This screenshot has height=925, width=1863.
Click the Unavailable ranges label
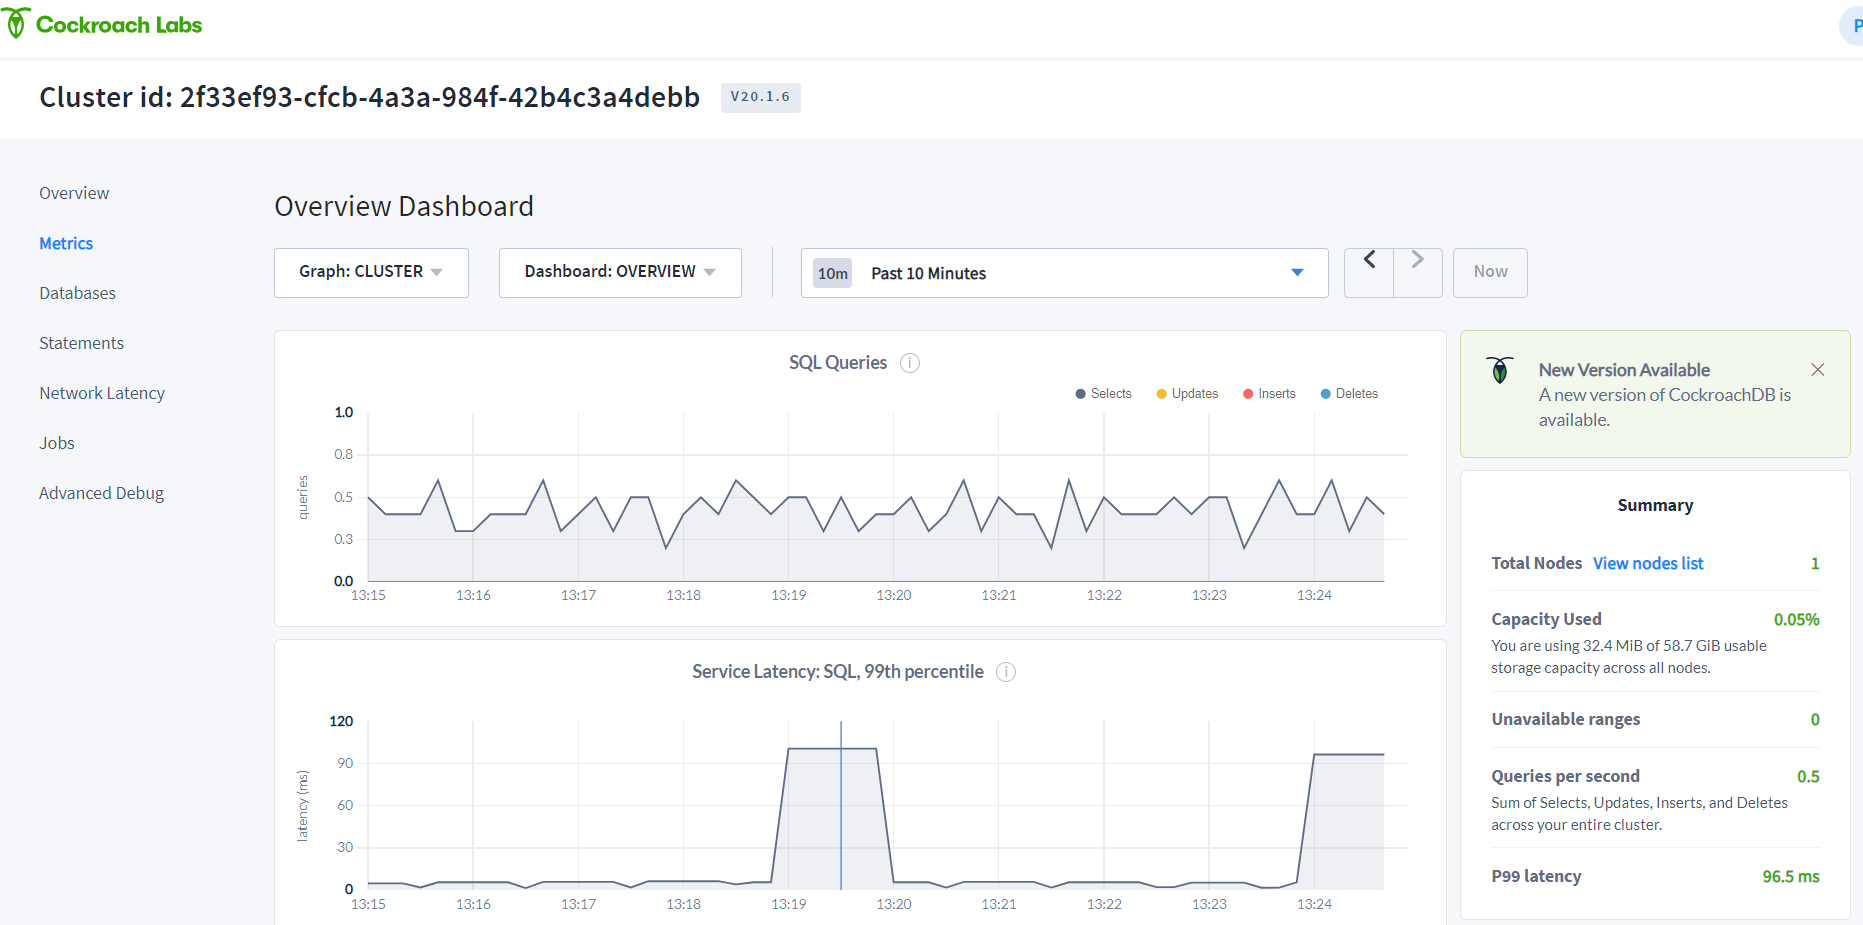point(1566,719)
